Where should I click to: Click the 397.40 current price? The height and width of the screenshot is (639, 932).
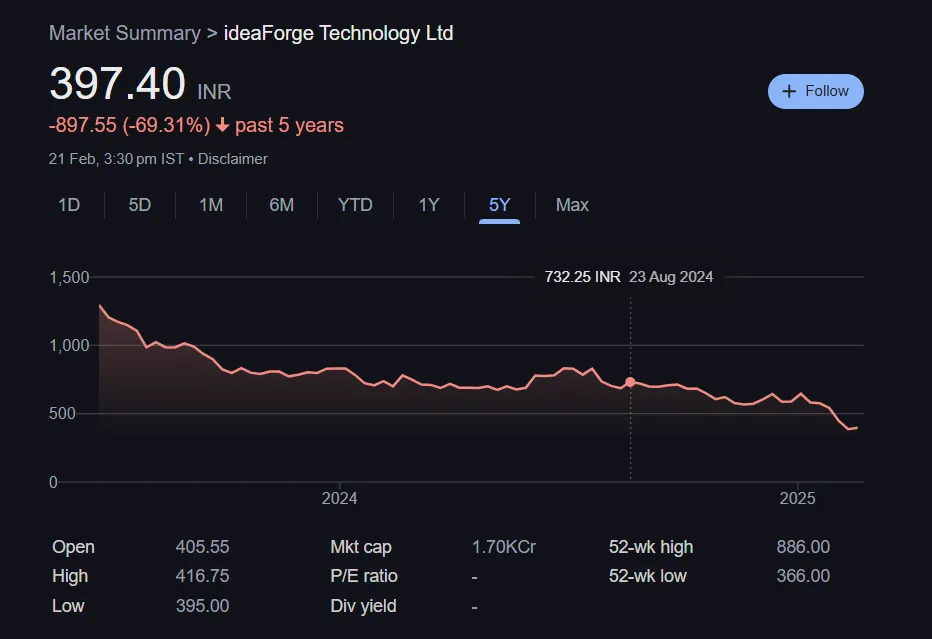click(x=118, y=84)
